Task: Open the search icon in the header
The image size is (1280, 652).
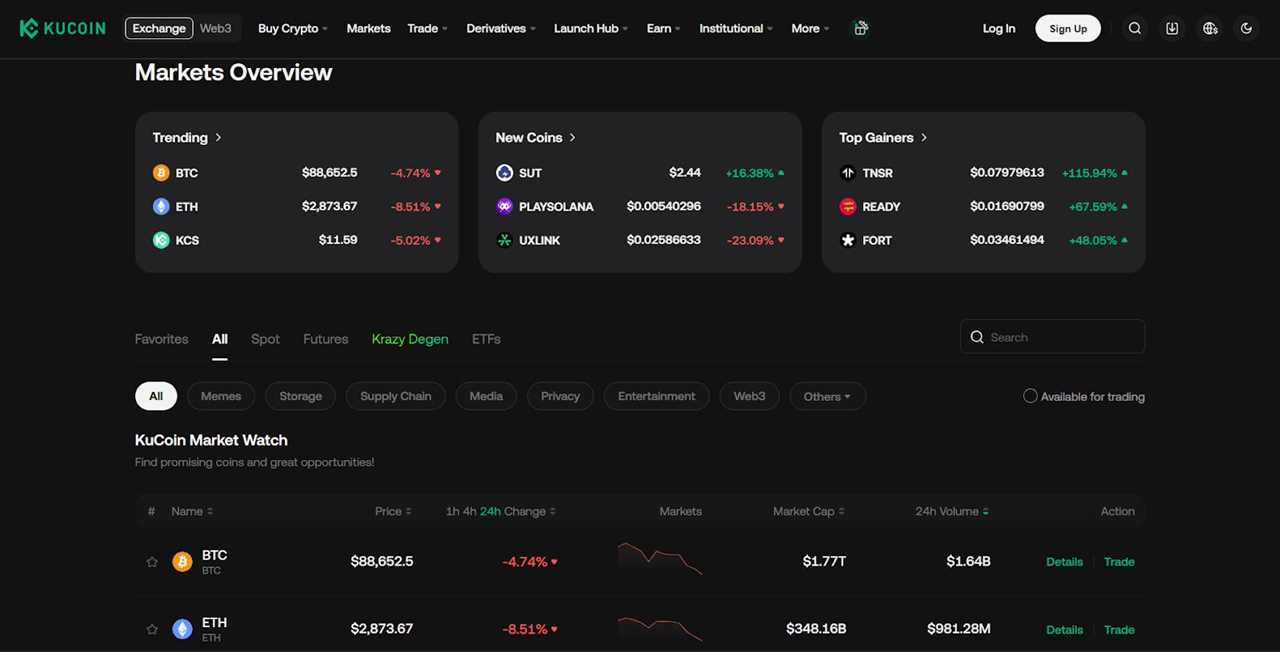Action: (1134, 28)
